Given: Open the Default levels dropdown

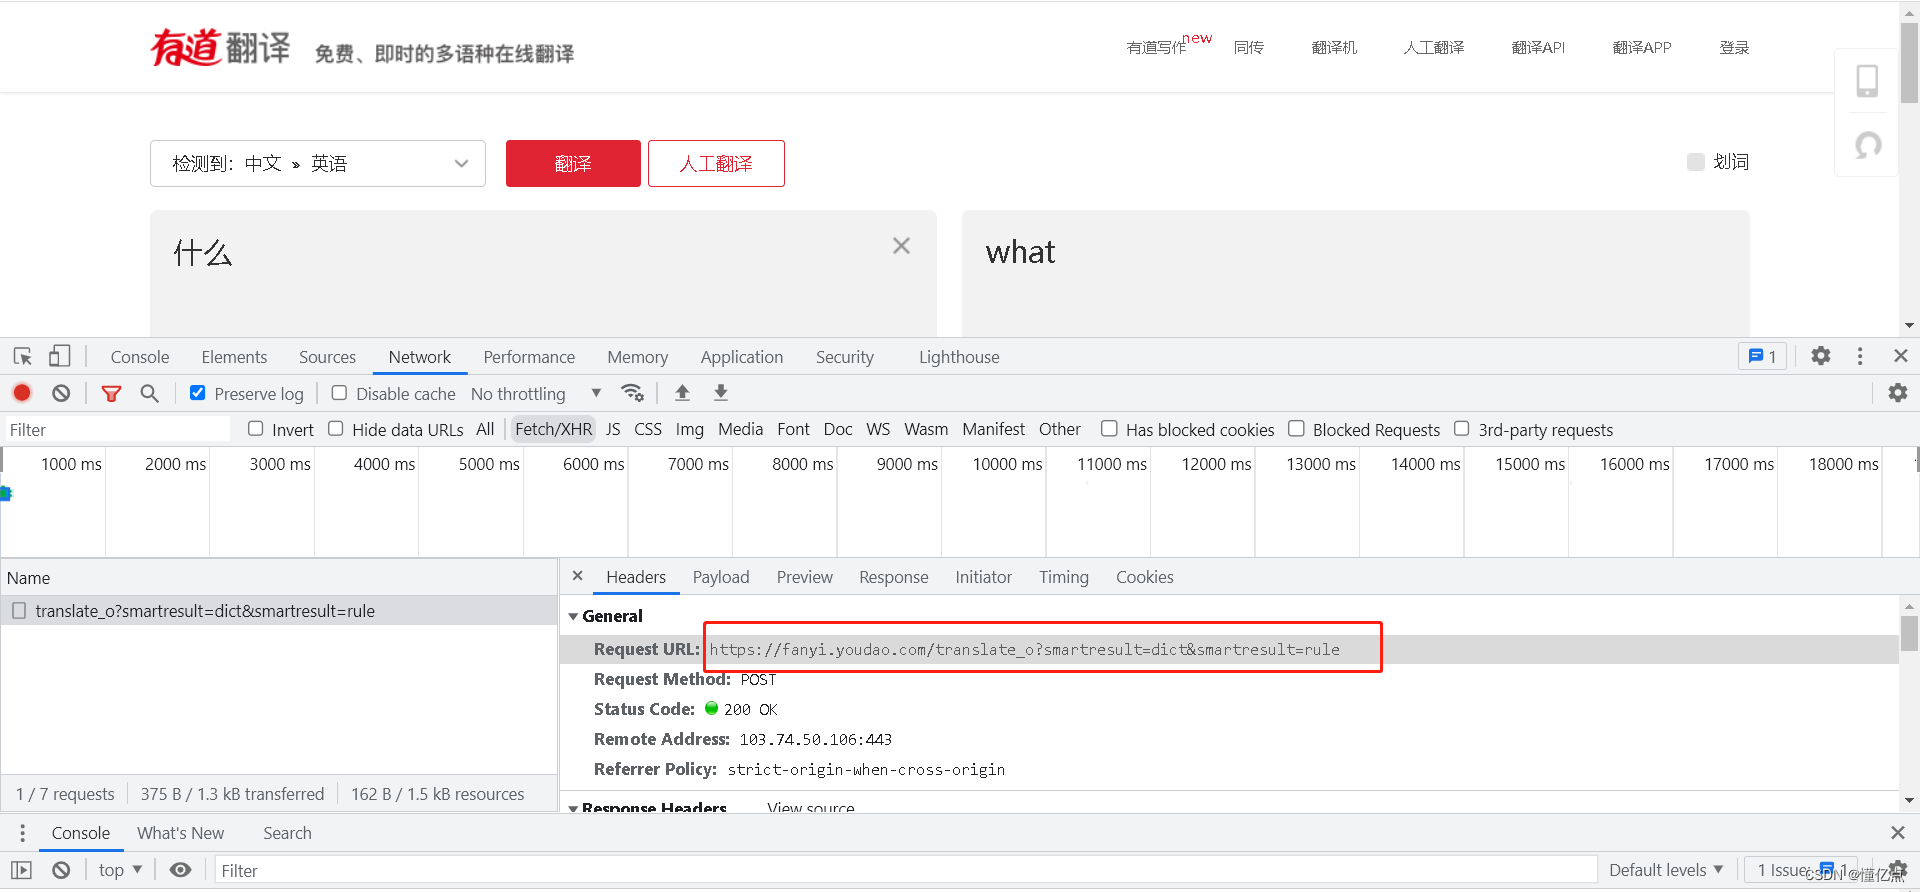Looking at the screenshot, I should (x=1666, y=870).
